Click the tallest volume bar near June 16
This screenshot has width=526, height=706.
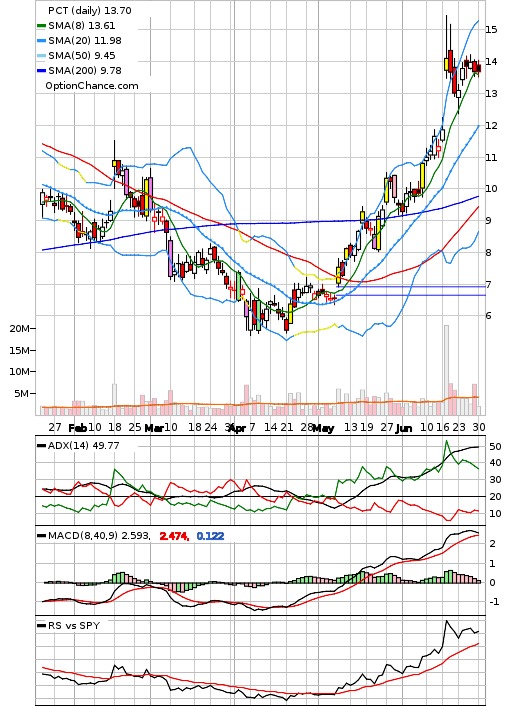[x=446, y=370]
